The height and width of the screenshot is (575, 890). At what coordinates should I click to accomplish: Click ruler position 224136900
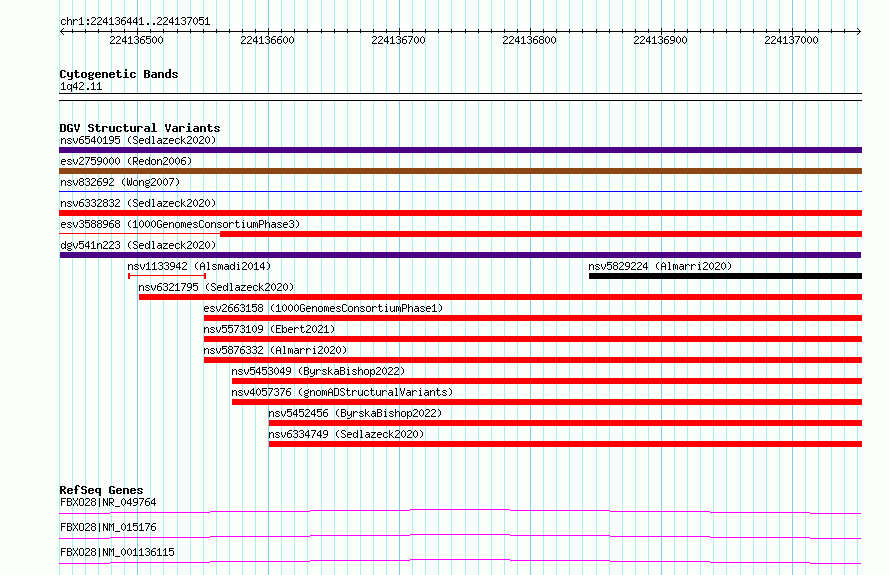tap(660, 40)
